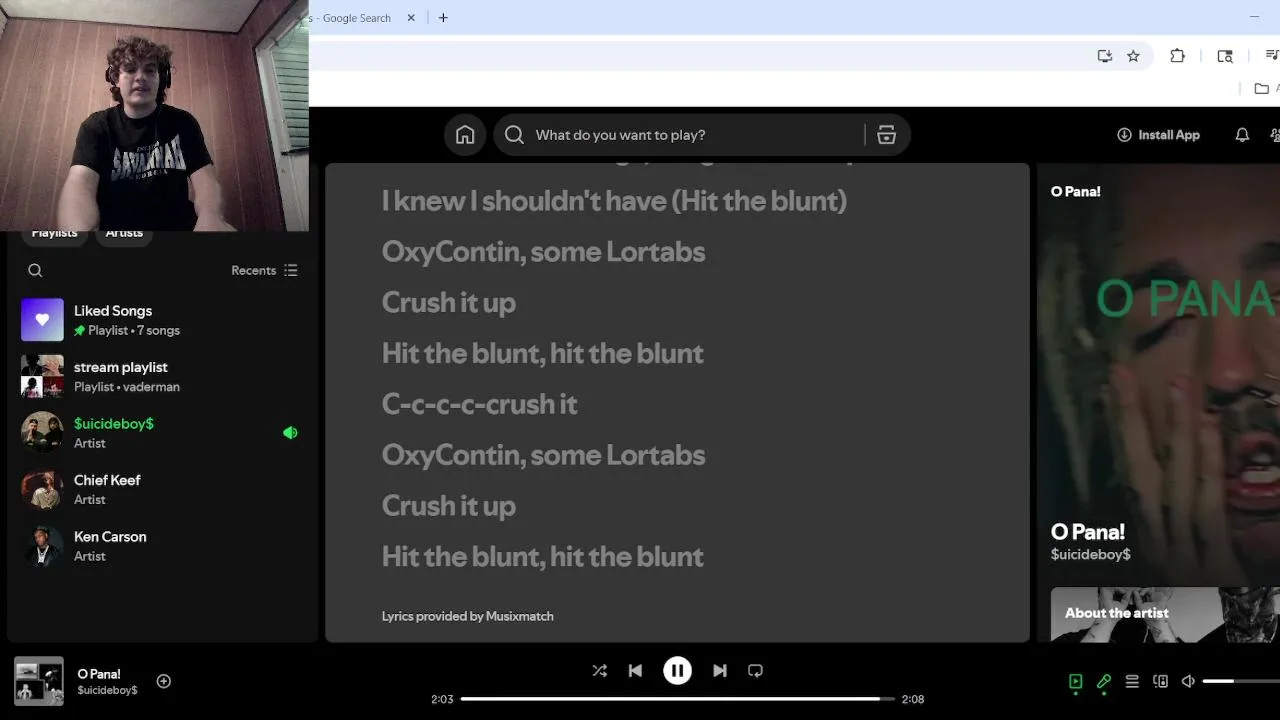Seek in the song progress bar

pos(677,699)
